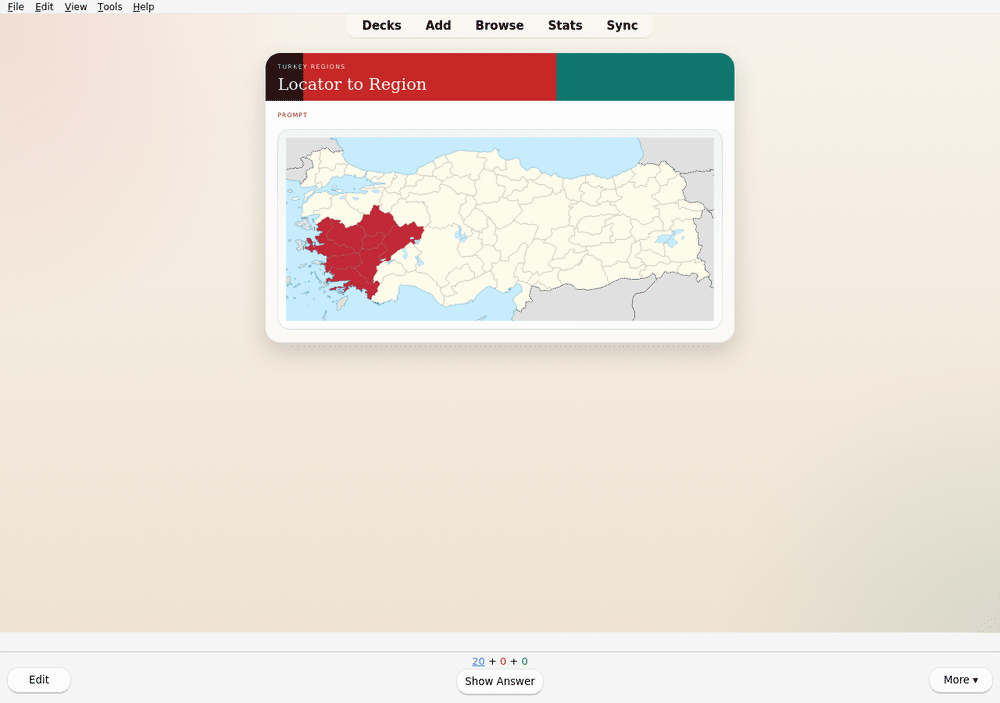Viewport: 1000px width, 703px height.
Task: Click the learning count red 0
Action: point(503,662)
